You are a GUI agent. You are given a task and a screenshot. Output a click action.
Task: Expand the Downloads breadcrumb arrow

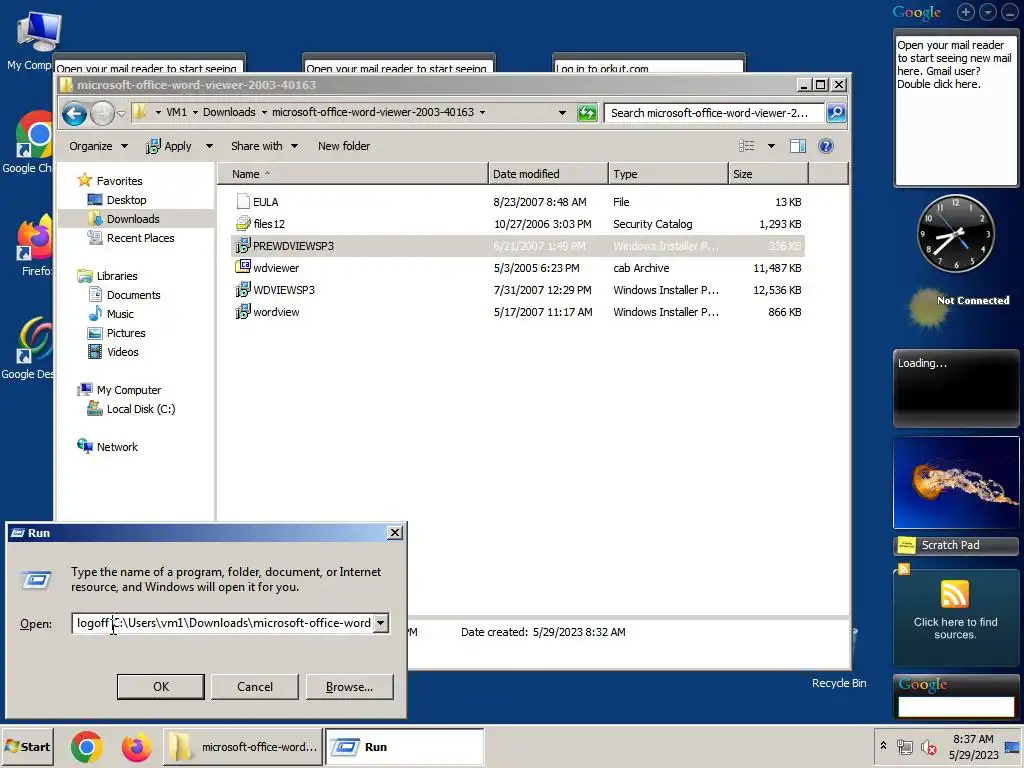point(264,112)
